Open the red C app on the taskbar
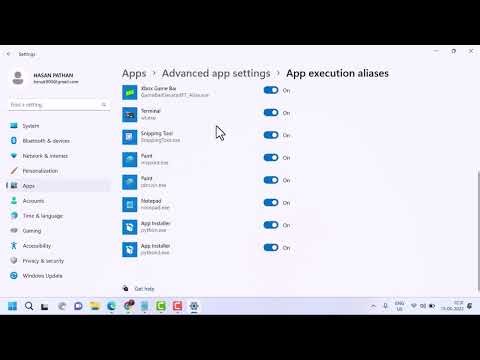The width and height of the screenshot is (480, 360). 178,306
